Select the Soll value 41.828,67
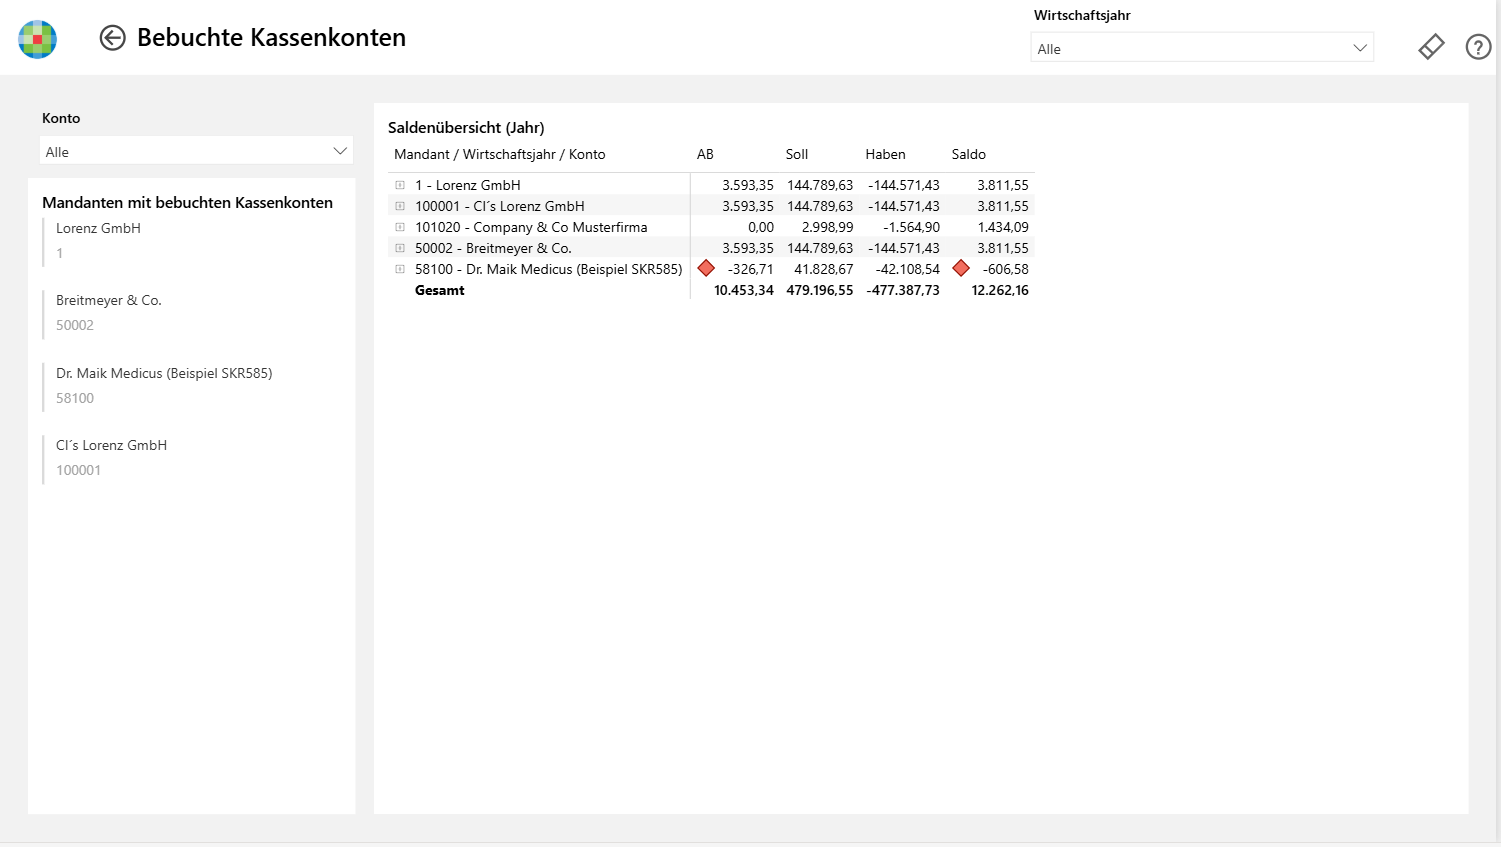Screen dimensions: 1501x847 point(824,269)
